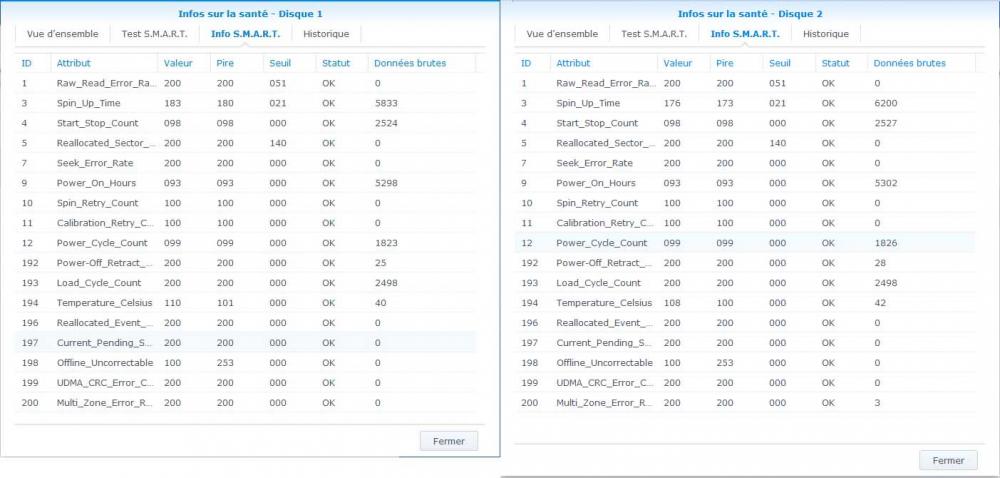Select Start_Stop_Count row in Disque 1
The image size is (1000, 478).
click(x=246, y=123)
